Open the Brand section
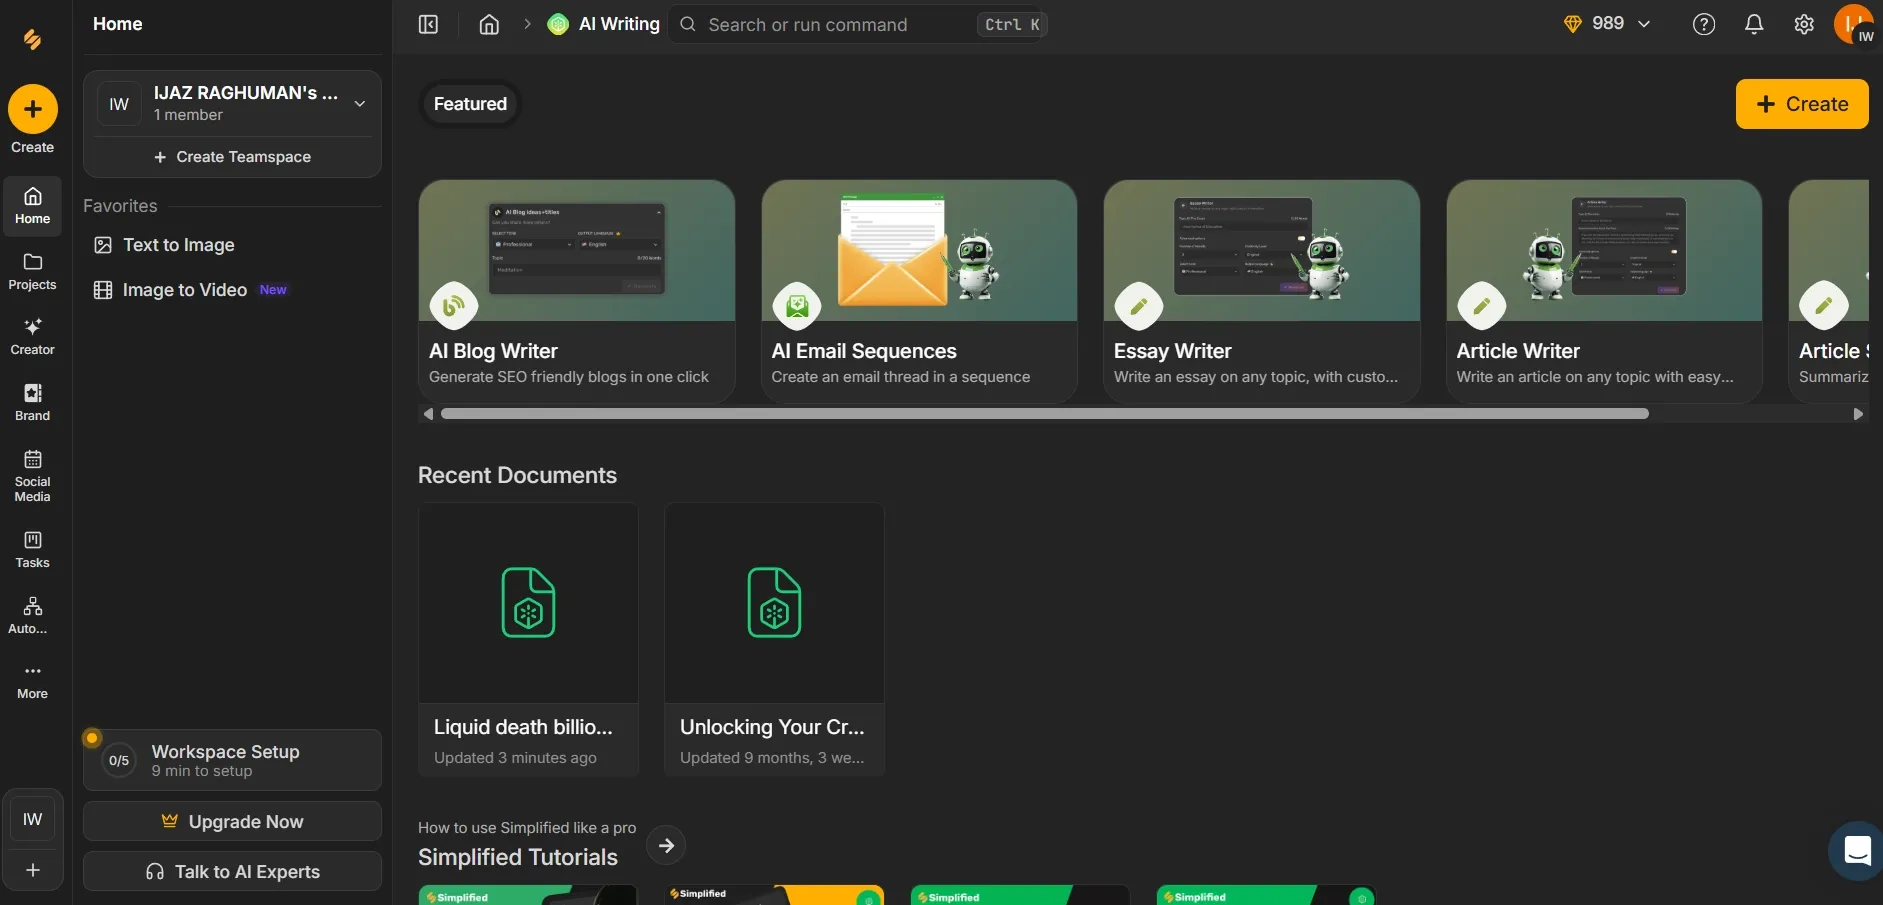Viewport: 1883px width, 905px height. [x=33, y=403]
